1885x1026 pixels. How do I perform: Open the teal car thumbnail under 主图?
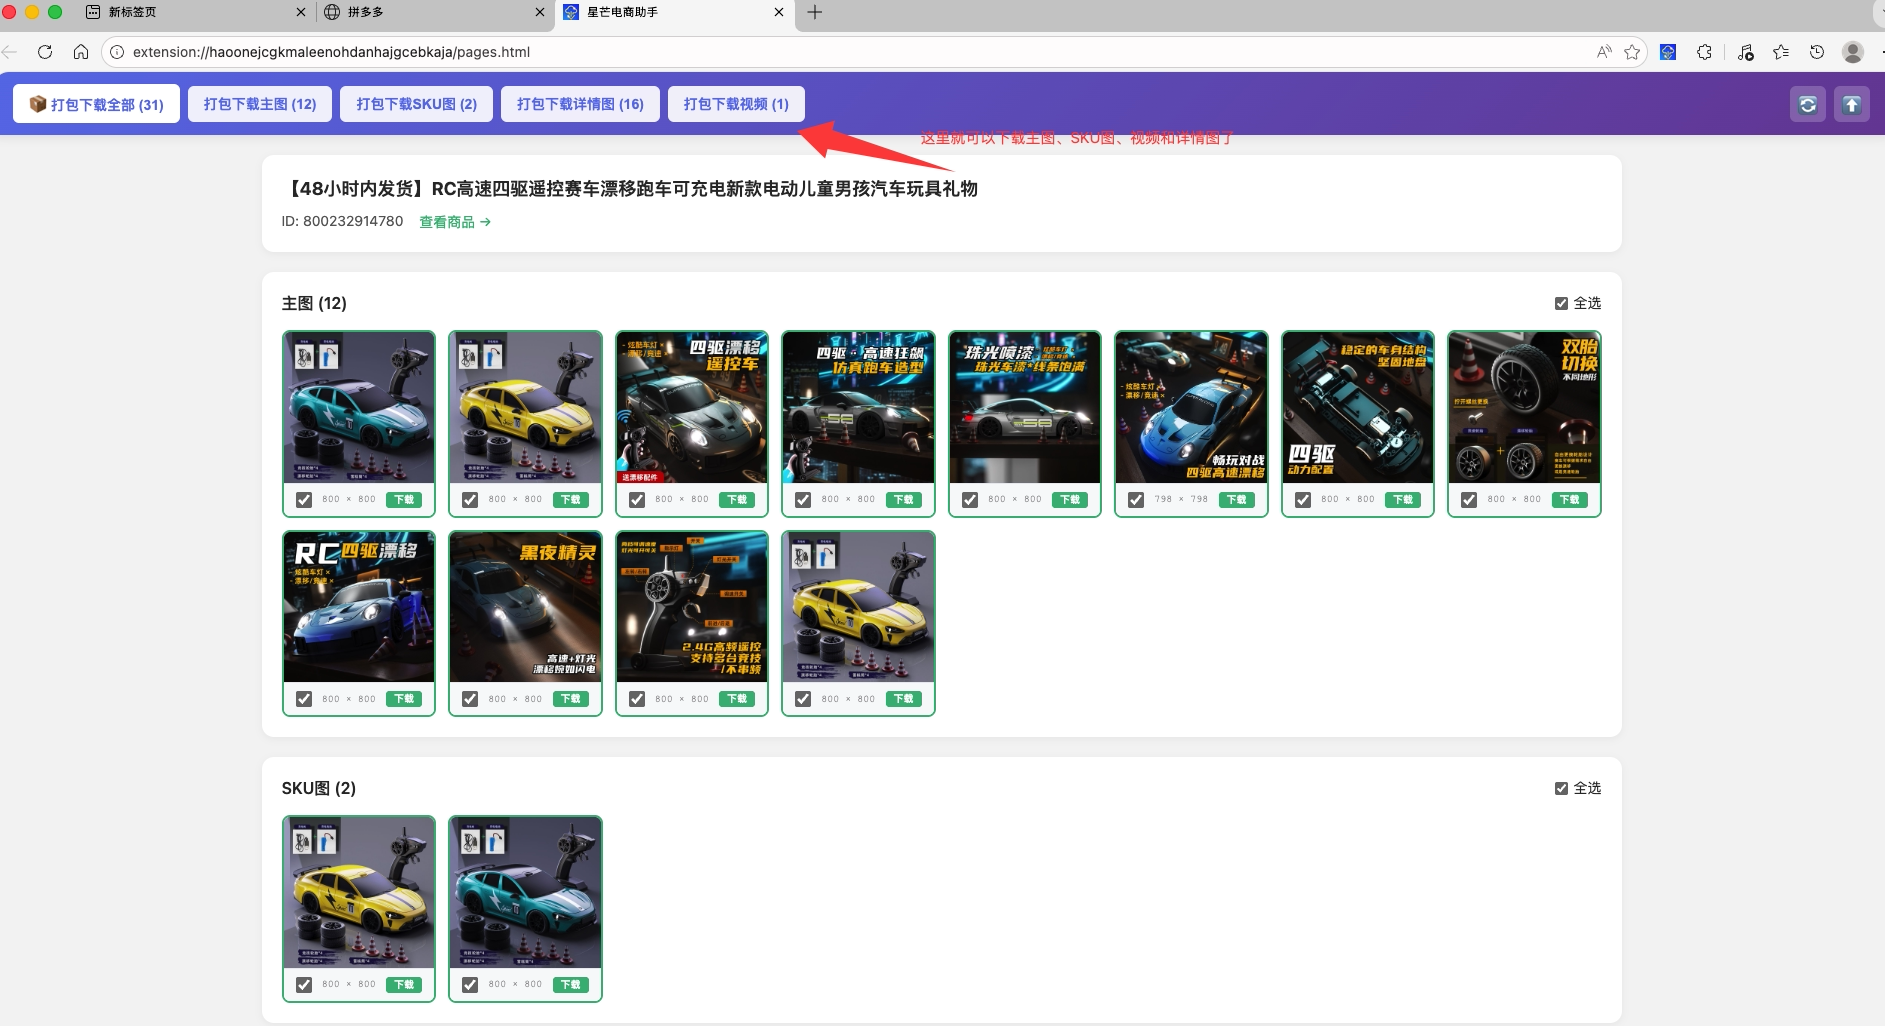coord(359,408)
